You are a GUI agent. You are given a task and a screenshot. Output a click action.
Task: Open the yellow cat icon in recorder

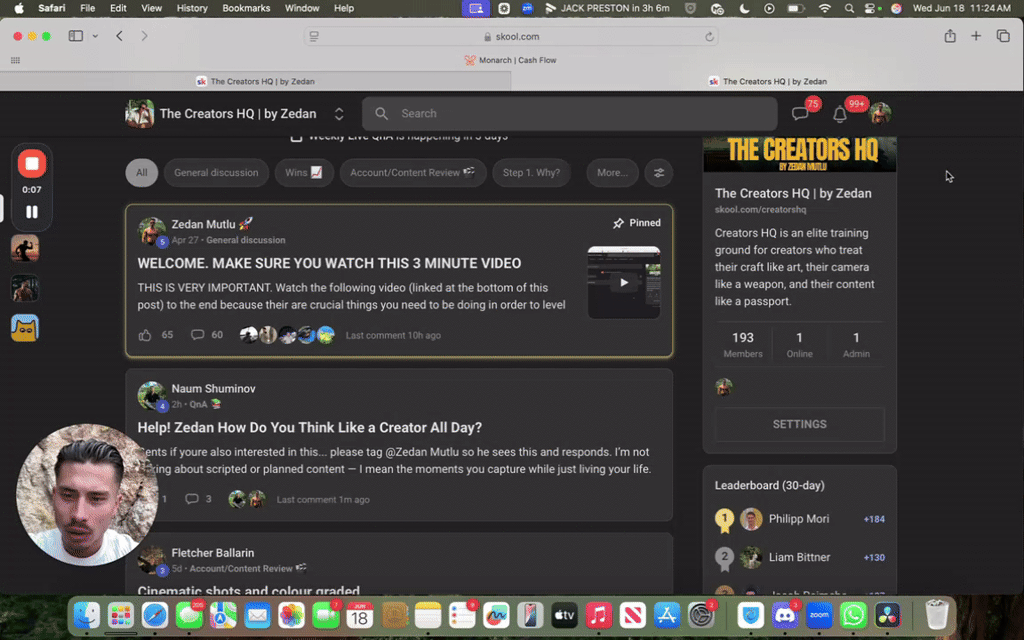coord(25,328)
